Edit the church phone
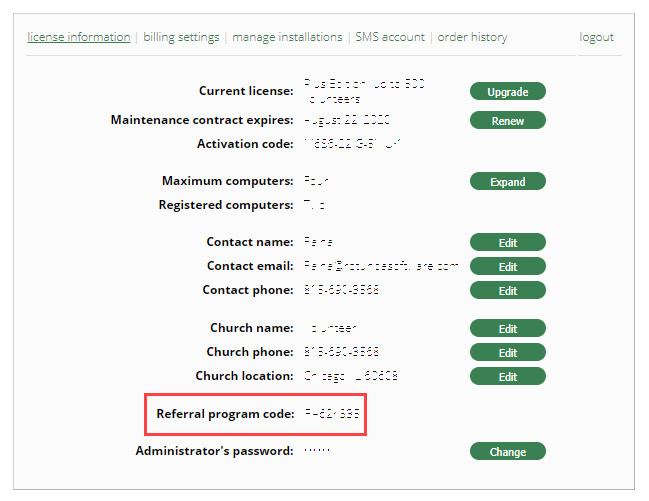649x501 pixels. (x=507, y=353)
